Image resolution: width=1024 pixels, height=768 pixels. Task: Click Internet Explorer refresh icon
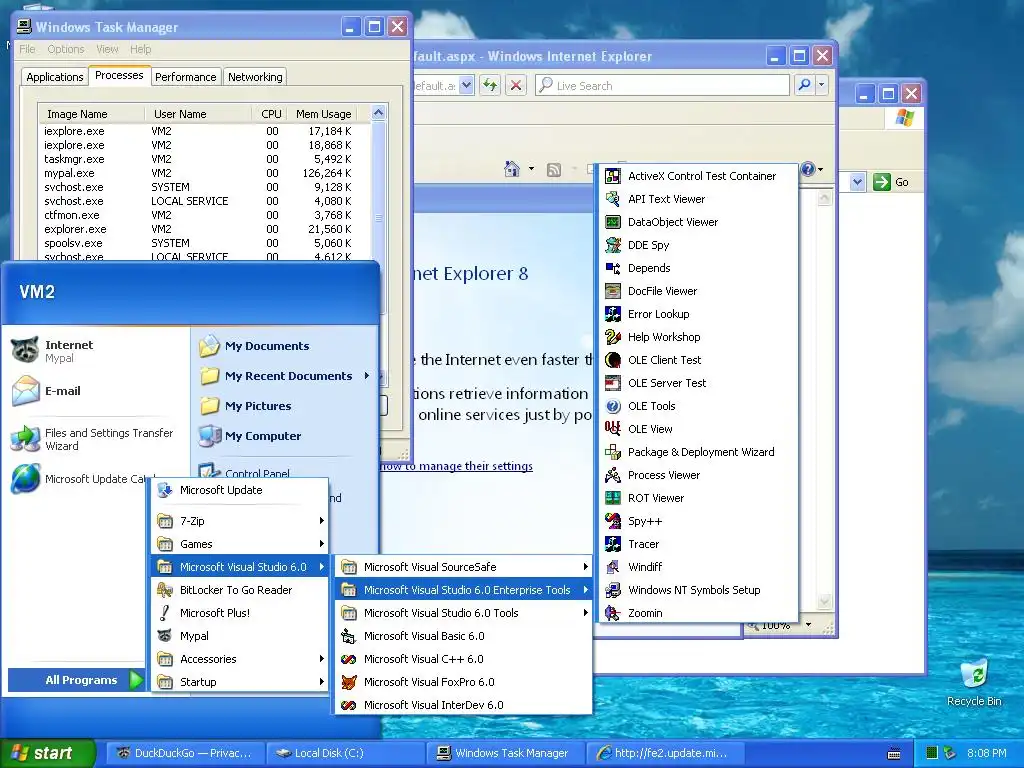[x=490, y=86]
